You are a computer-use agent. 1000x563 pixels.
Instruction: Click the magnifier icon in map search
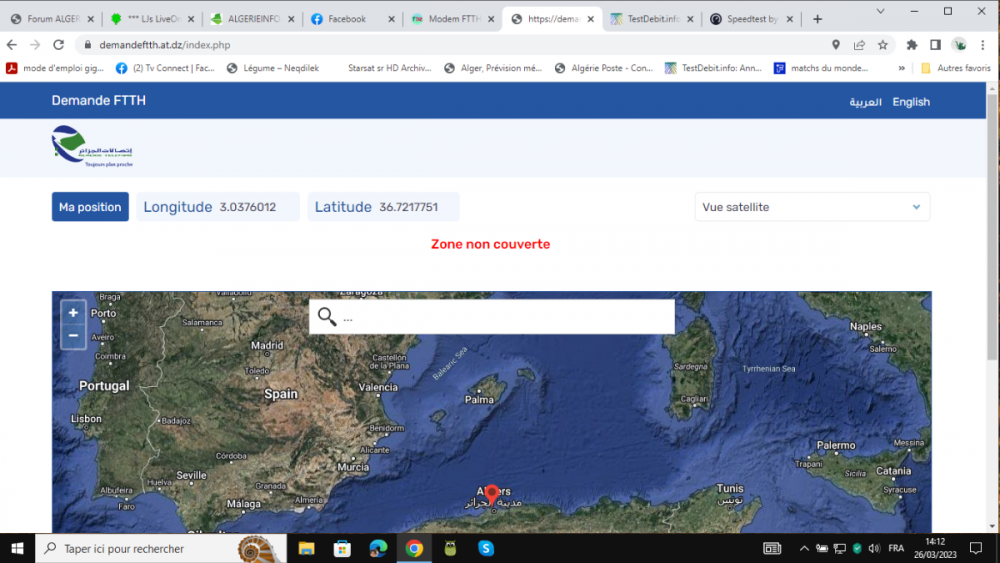327,317
